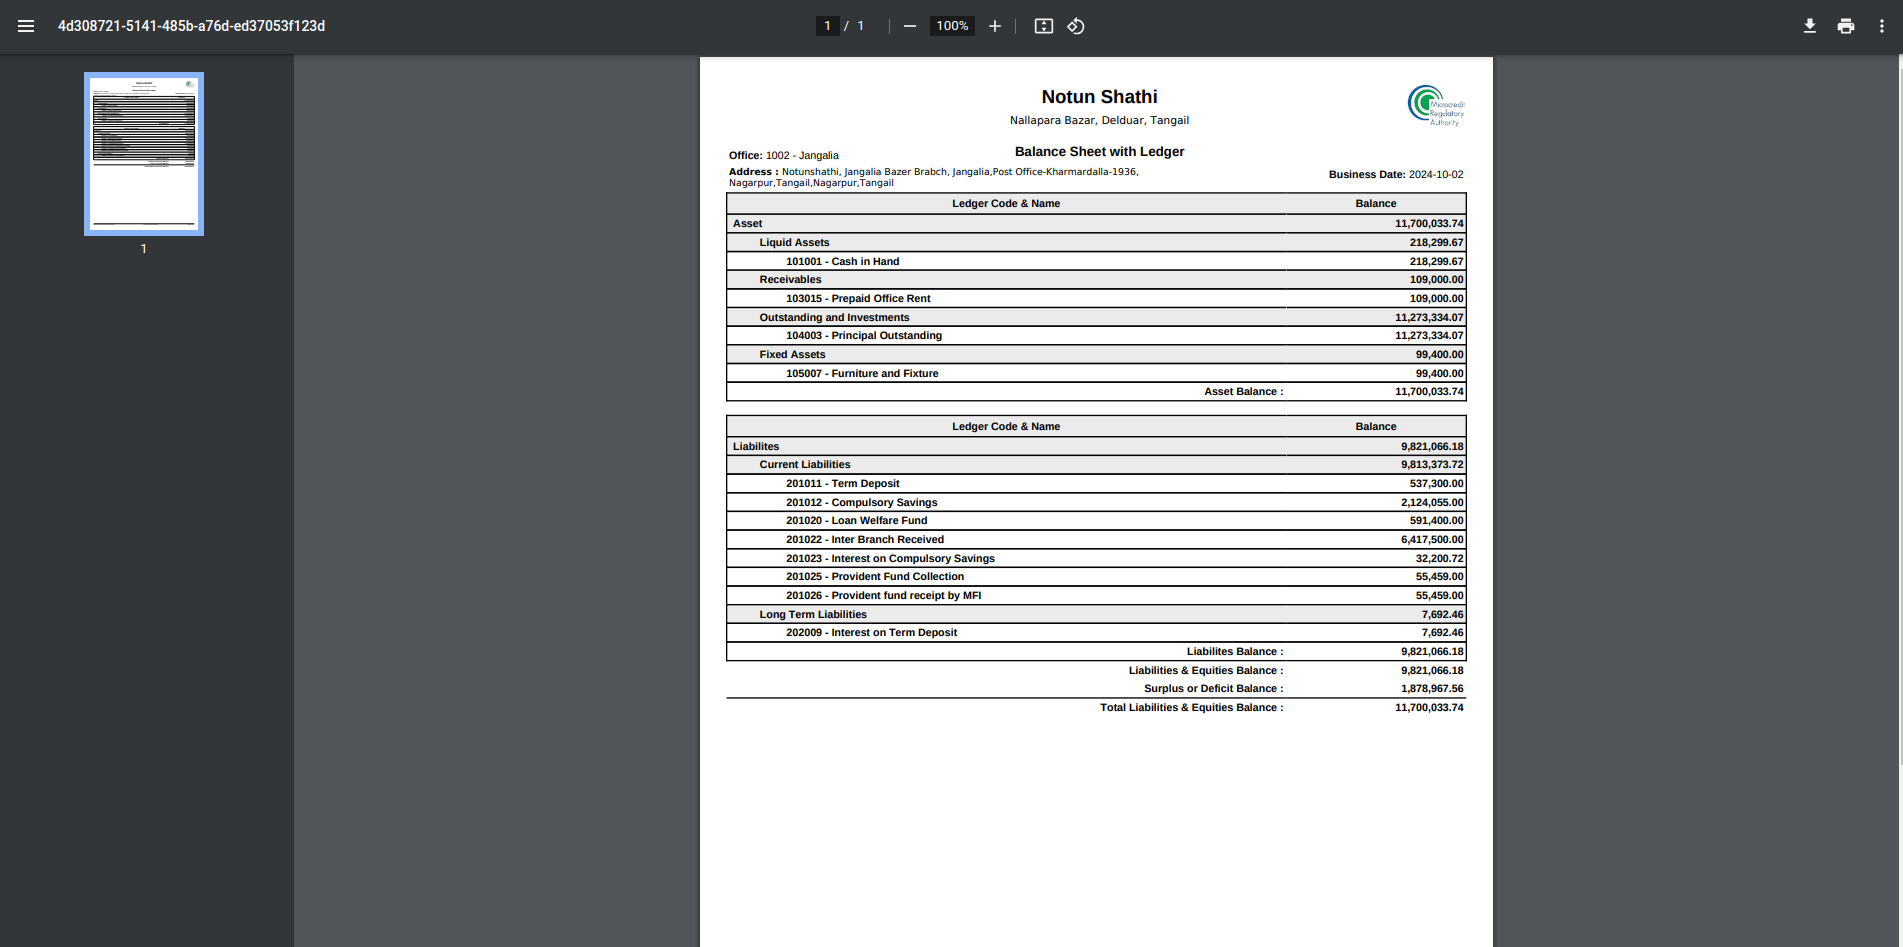Image resolution: width=1903 pixels, height=947 pixels.
Task: Click the 'Current Liabilities' group row
Action: 1096,465
